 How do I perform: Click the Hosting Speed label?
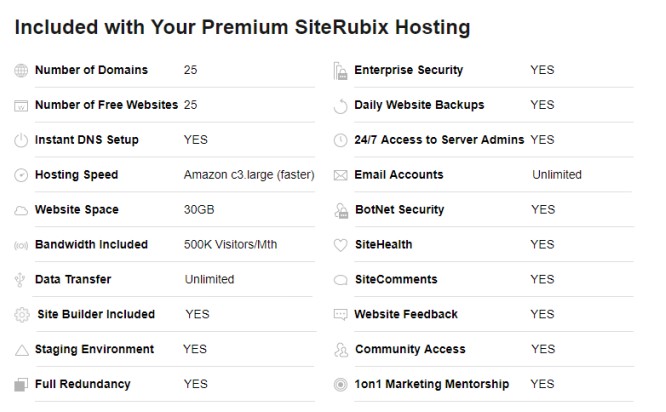point(76,175)
